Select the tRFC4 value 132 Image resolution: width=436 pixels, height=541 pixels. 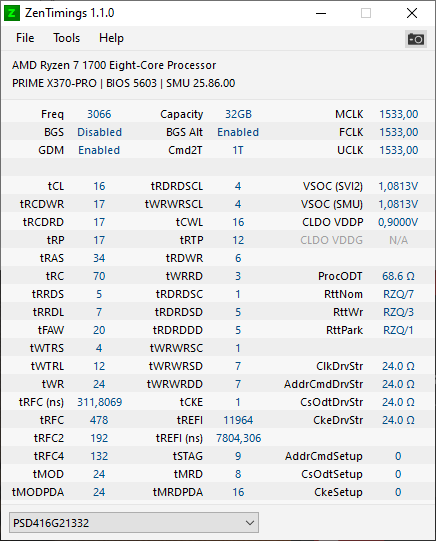tap(99, 456)
